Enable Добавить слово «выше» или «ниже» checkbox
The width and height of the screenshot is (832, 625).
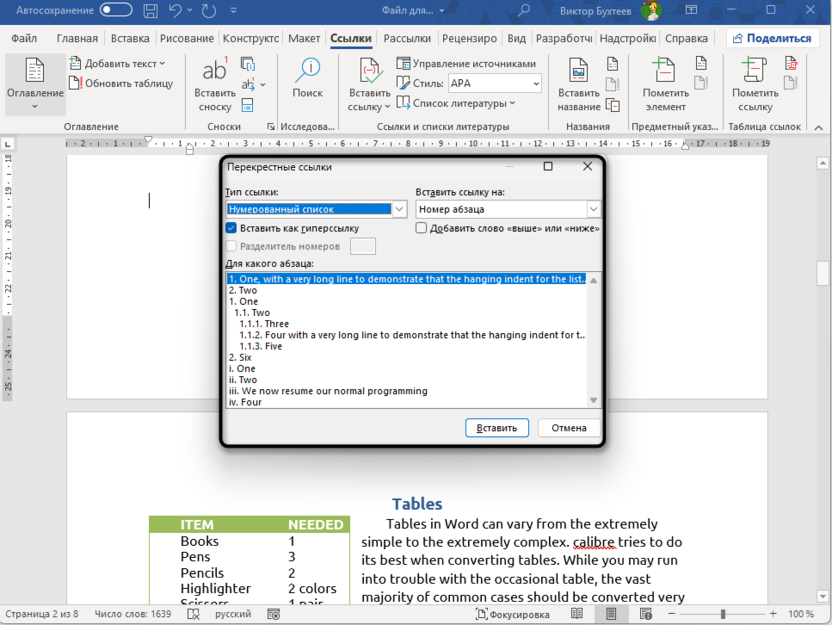click(422, 228)
